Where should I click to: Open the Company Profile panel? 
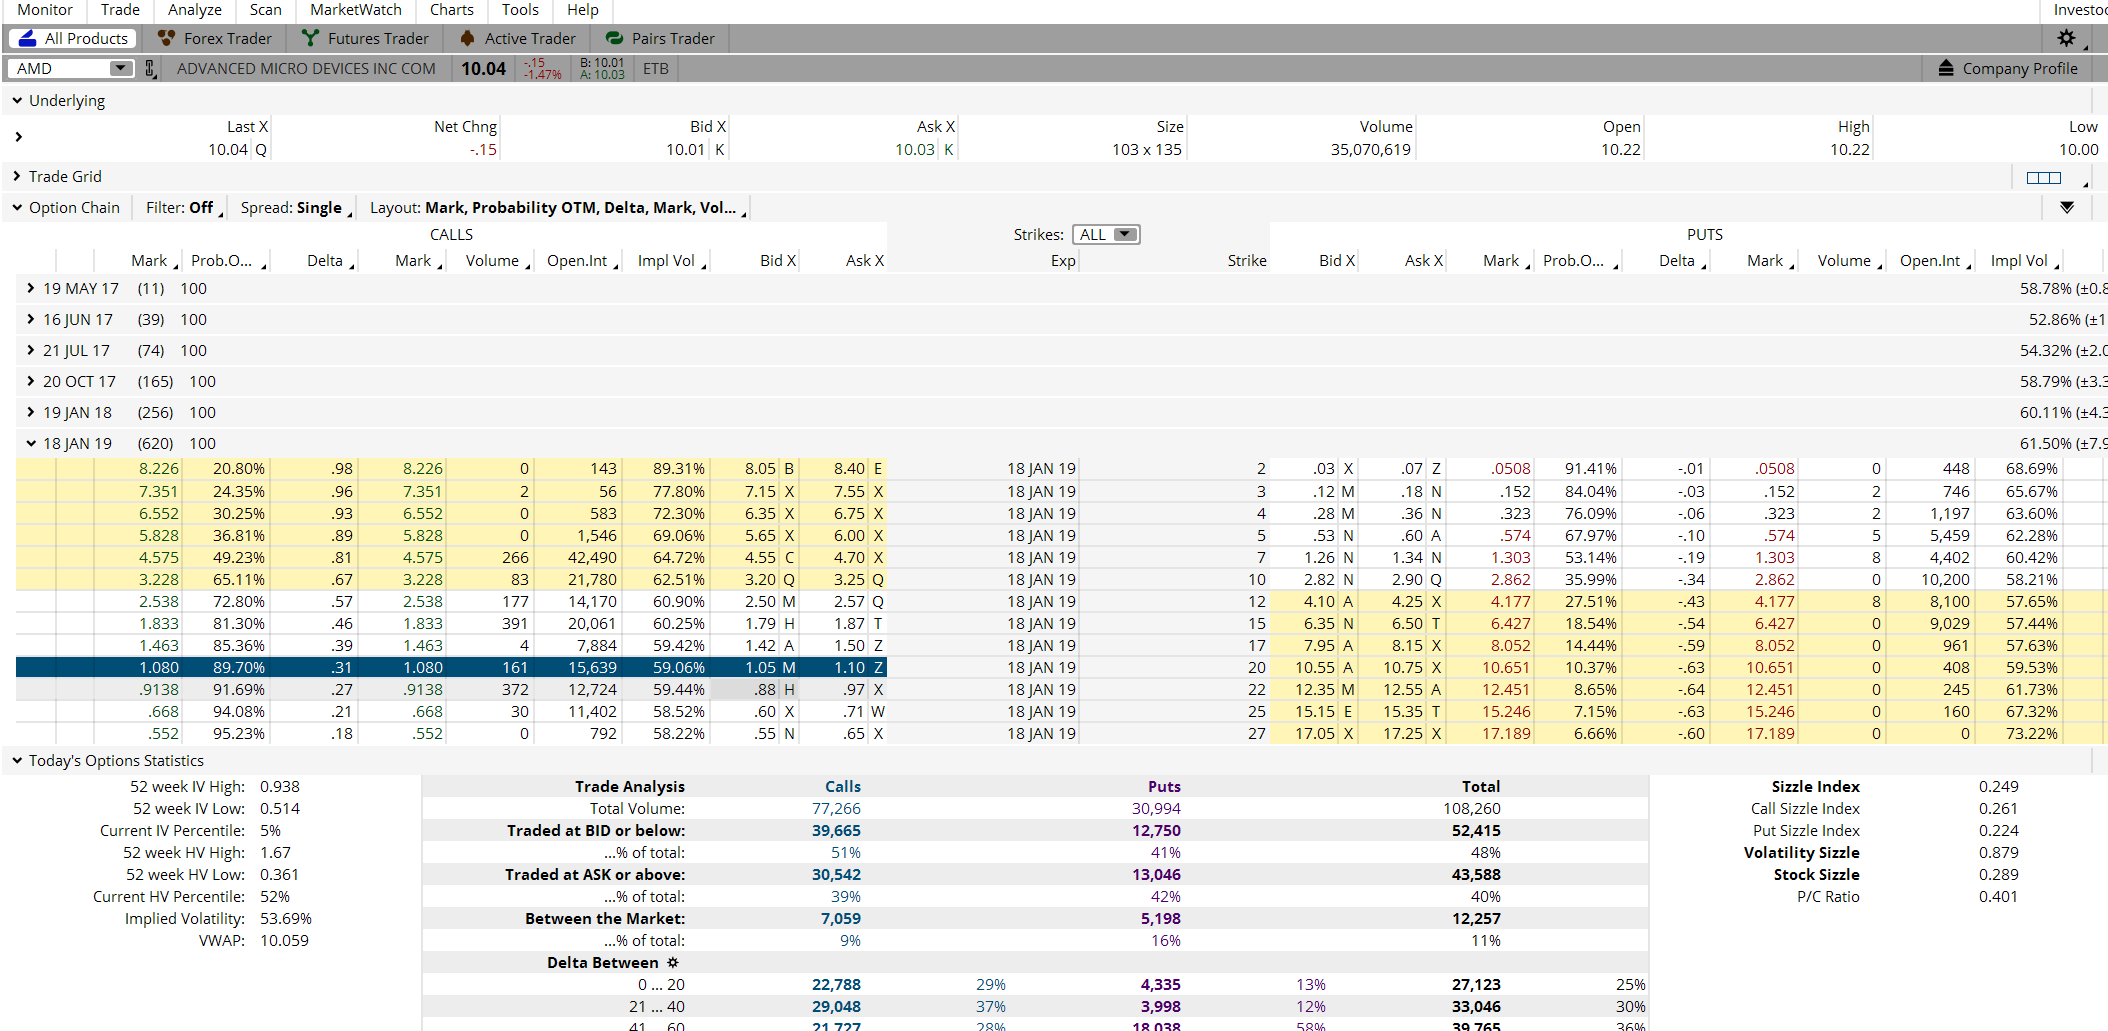(2008, 69)
